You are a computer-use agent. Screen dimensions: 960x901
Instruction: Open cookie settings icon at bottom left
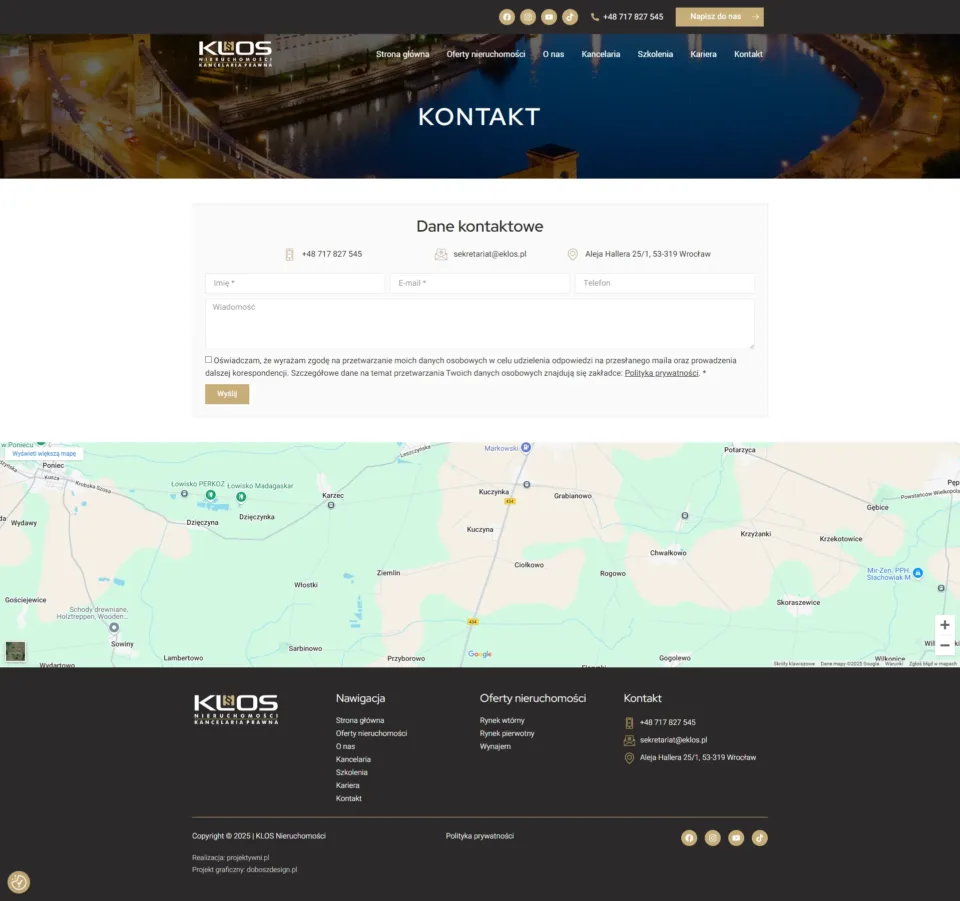click(x=18, y=882)
